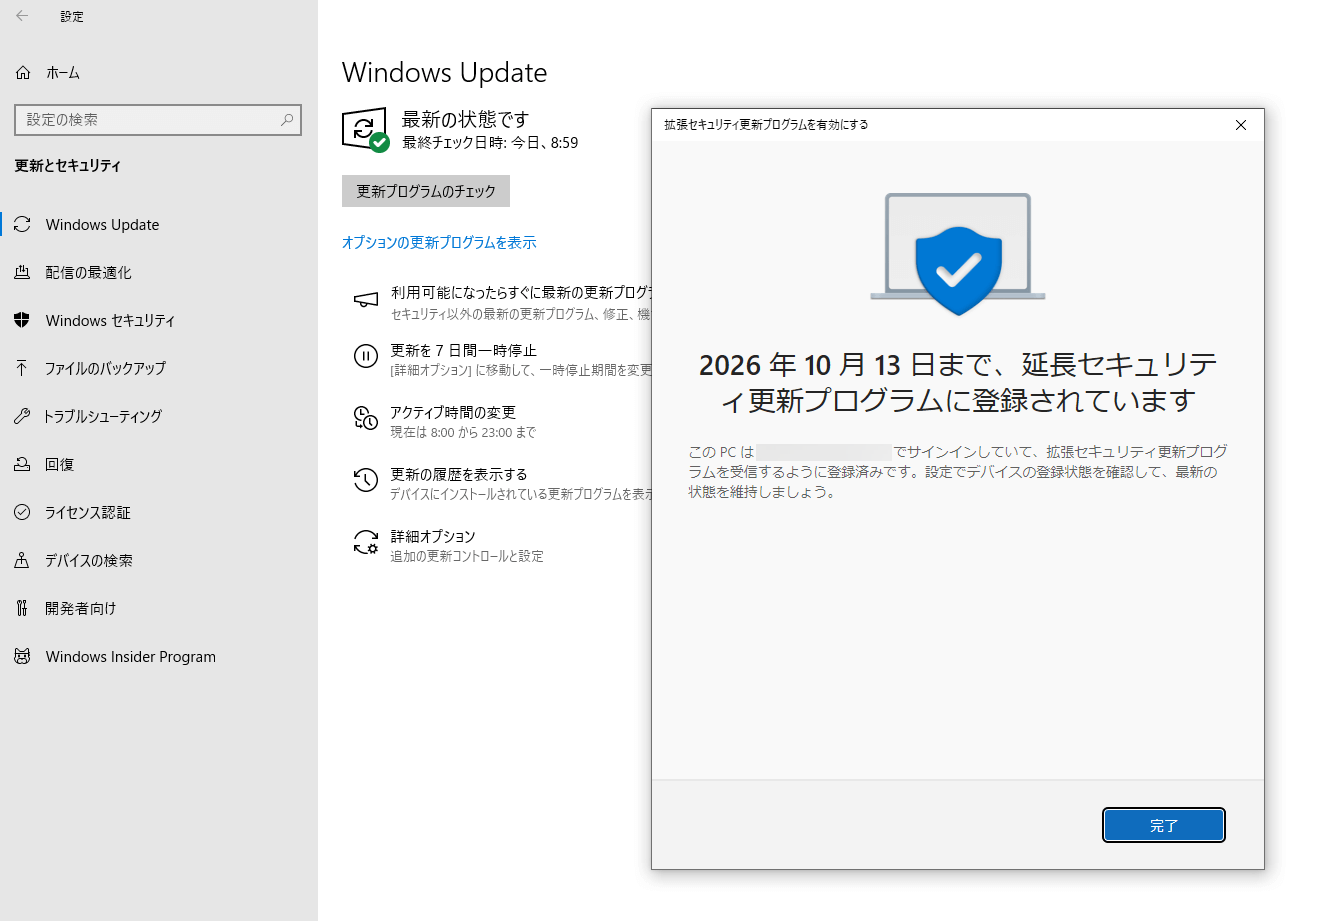The width and height of the screenshot is (1318, 921).
Task: Open アクティブ時間の変更 option
Action: [453, 413]
